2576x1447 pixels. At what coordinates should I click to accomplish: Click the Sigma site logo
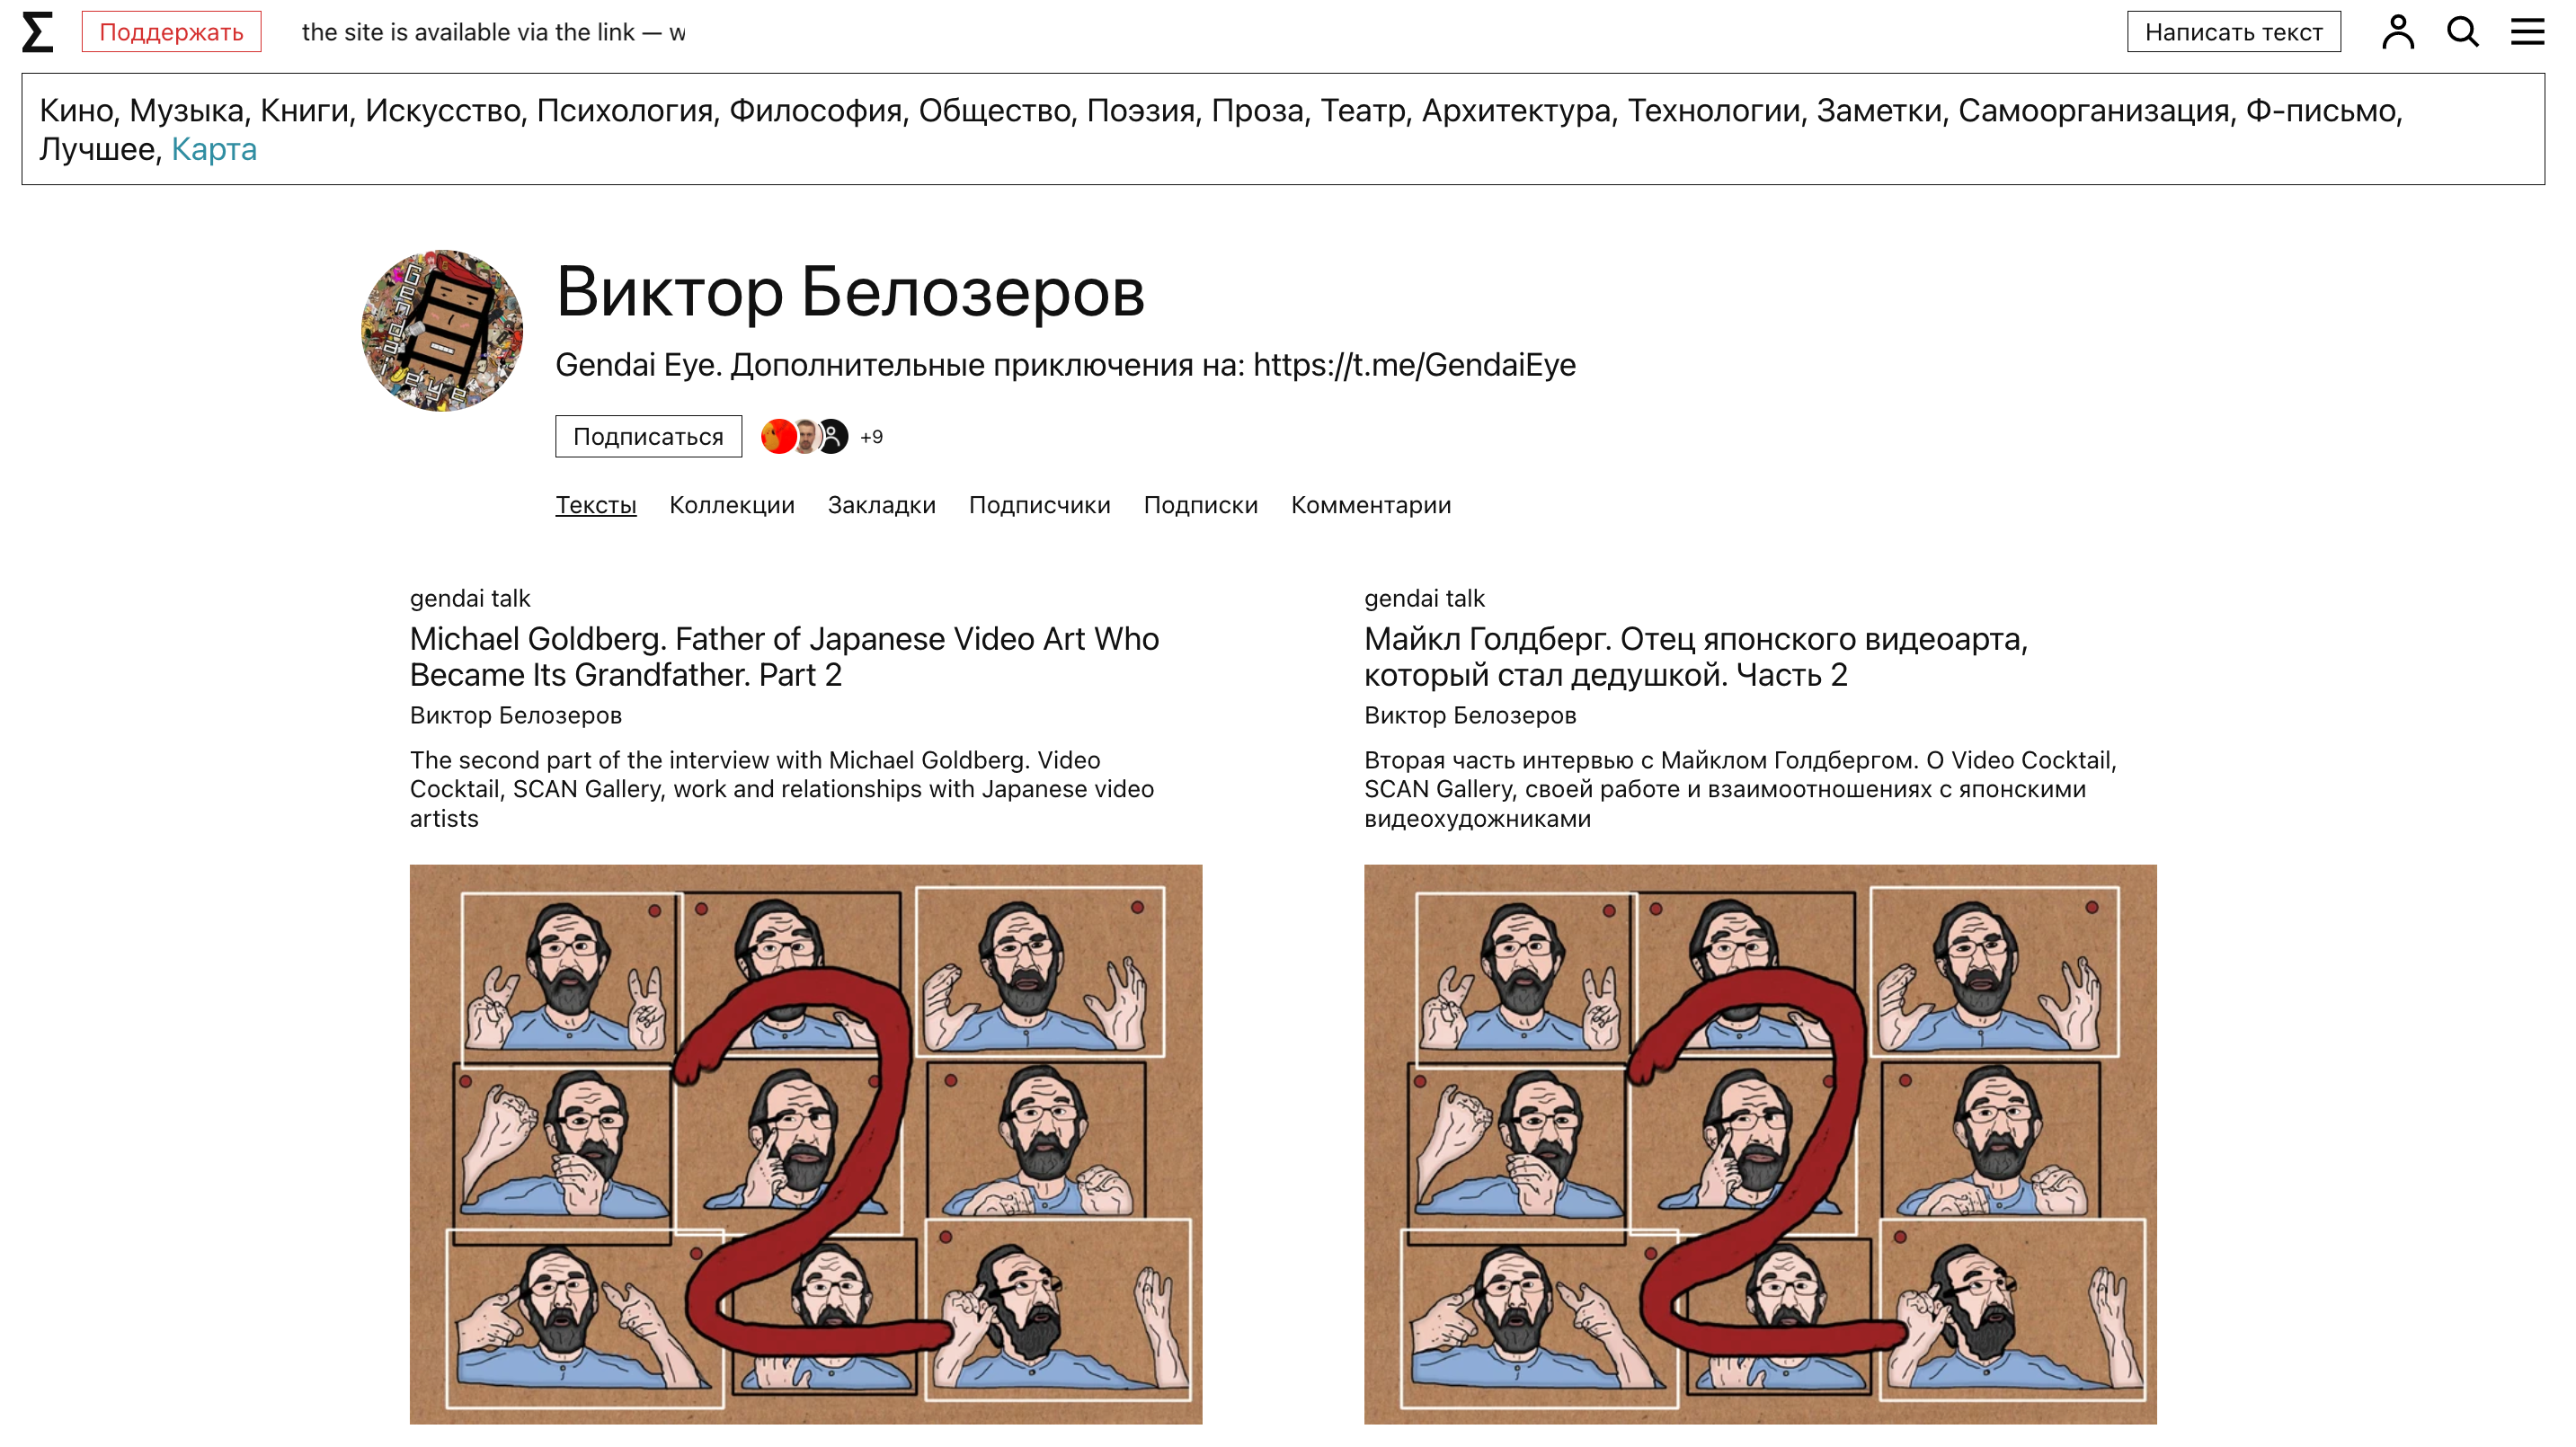point(37,32)
